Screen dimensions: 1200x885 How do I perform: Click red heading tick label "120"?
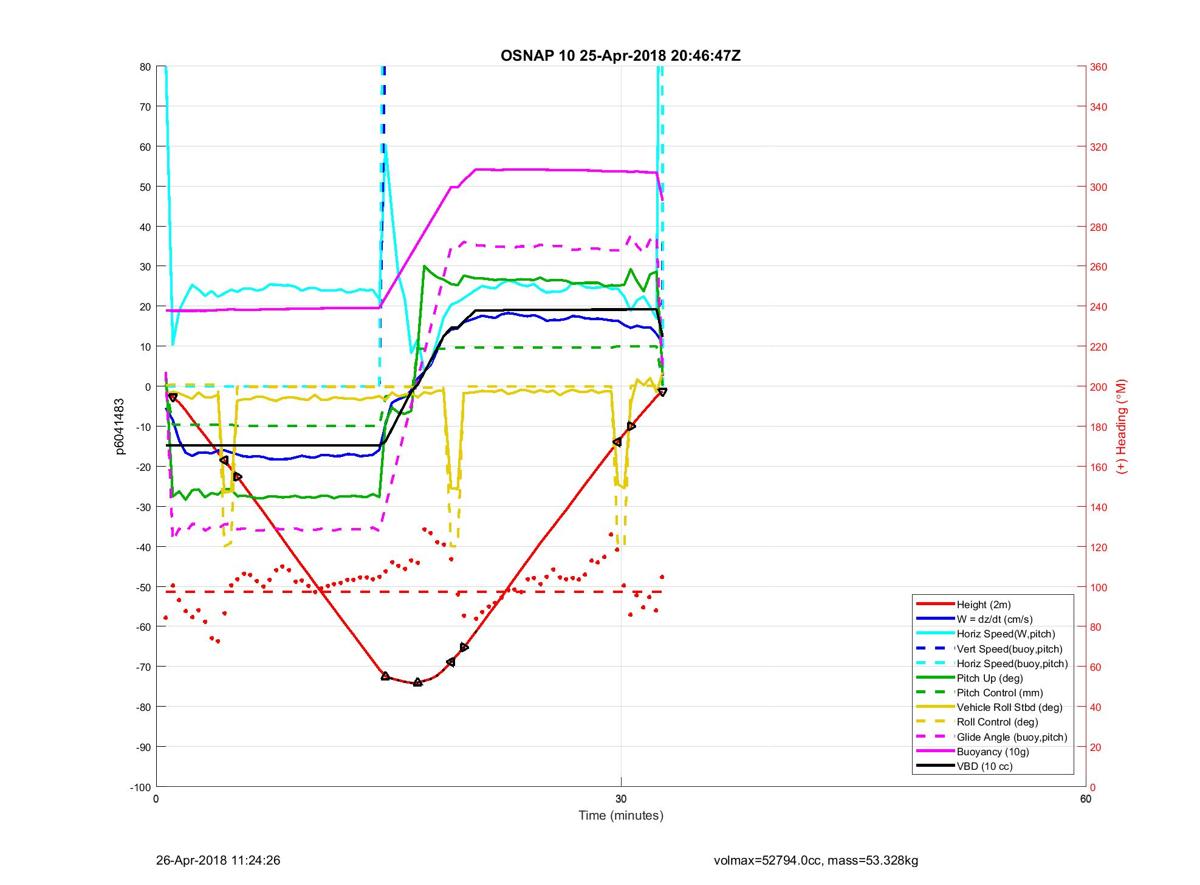pos(1100,547)
